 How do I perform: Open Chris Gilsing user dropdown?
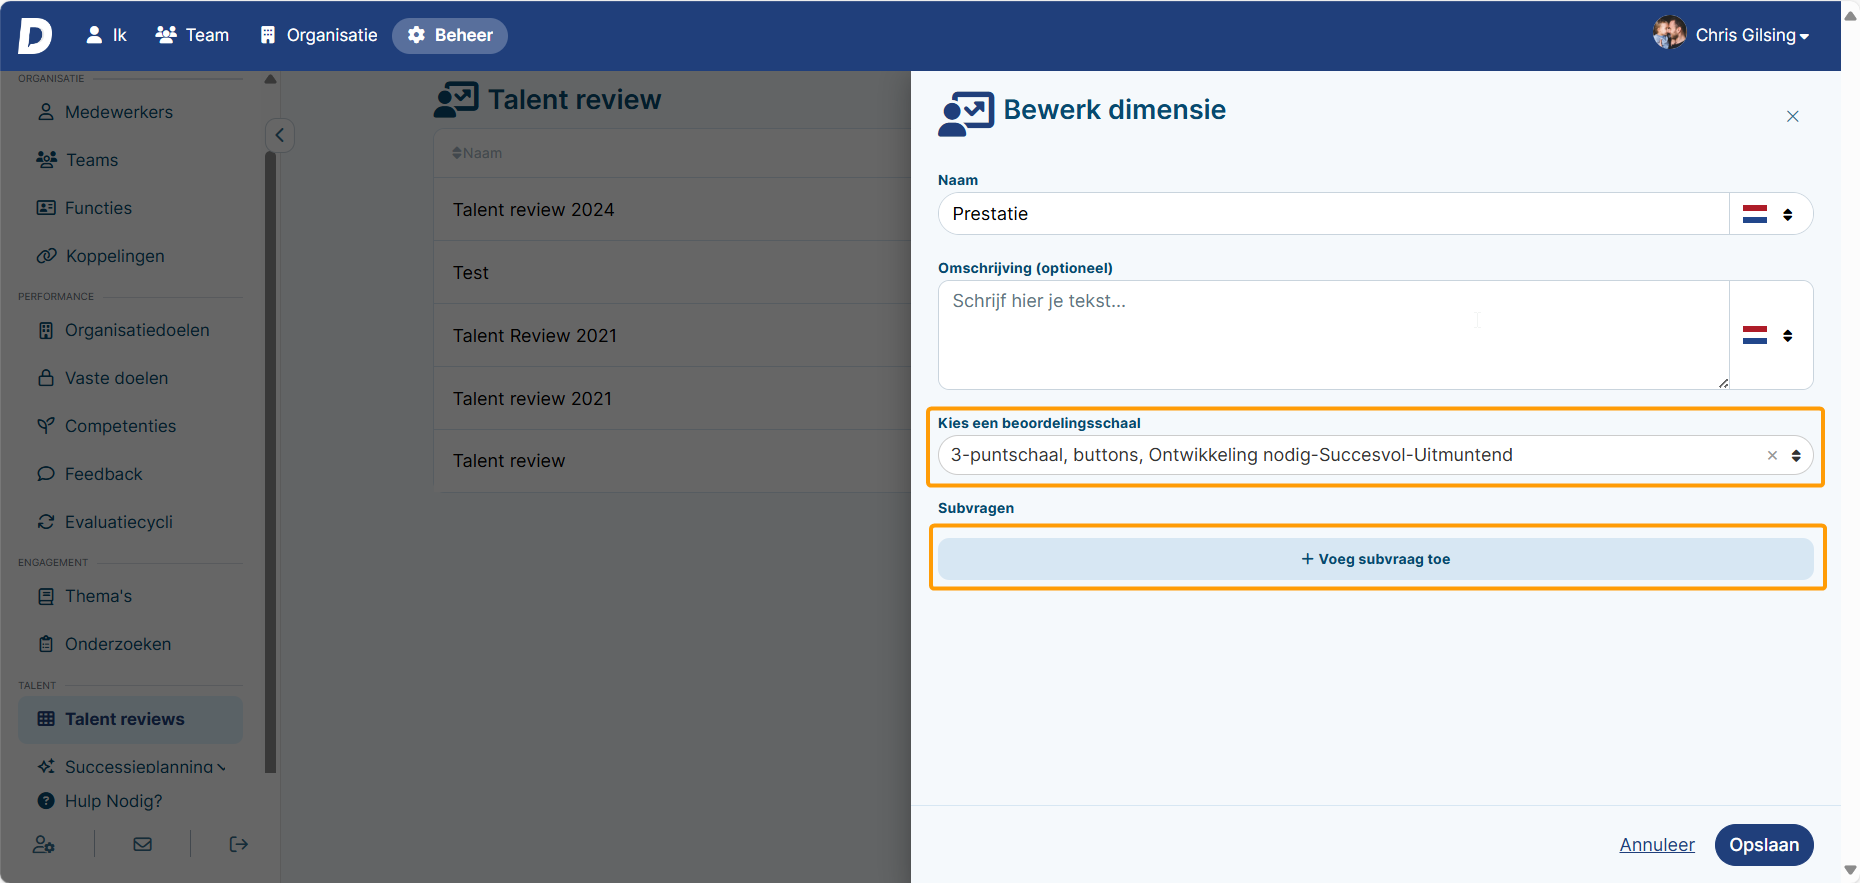1752,35
